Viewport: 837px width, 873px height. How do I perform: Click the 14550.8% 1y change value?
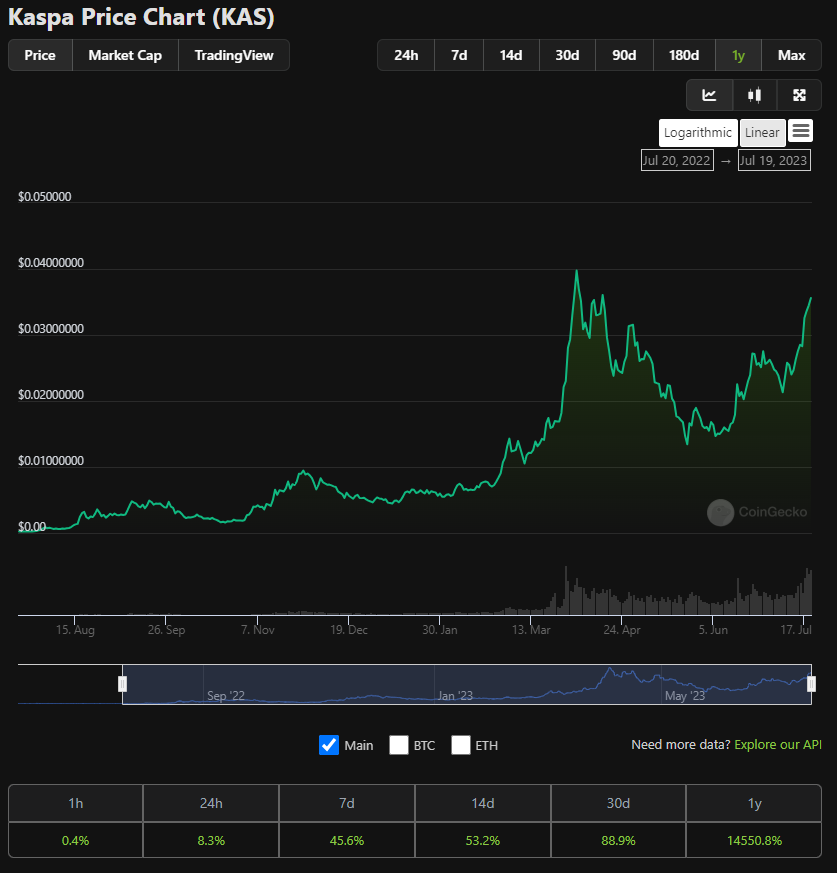755,840
